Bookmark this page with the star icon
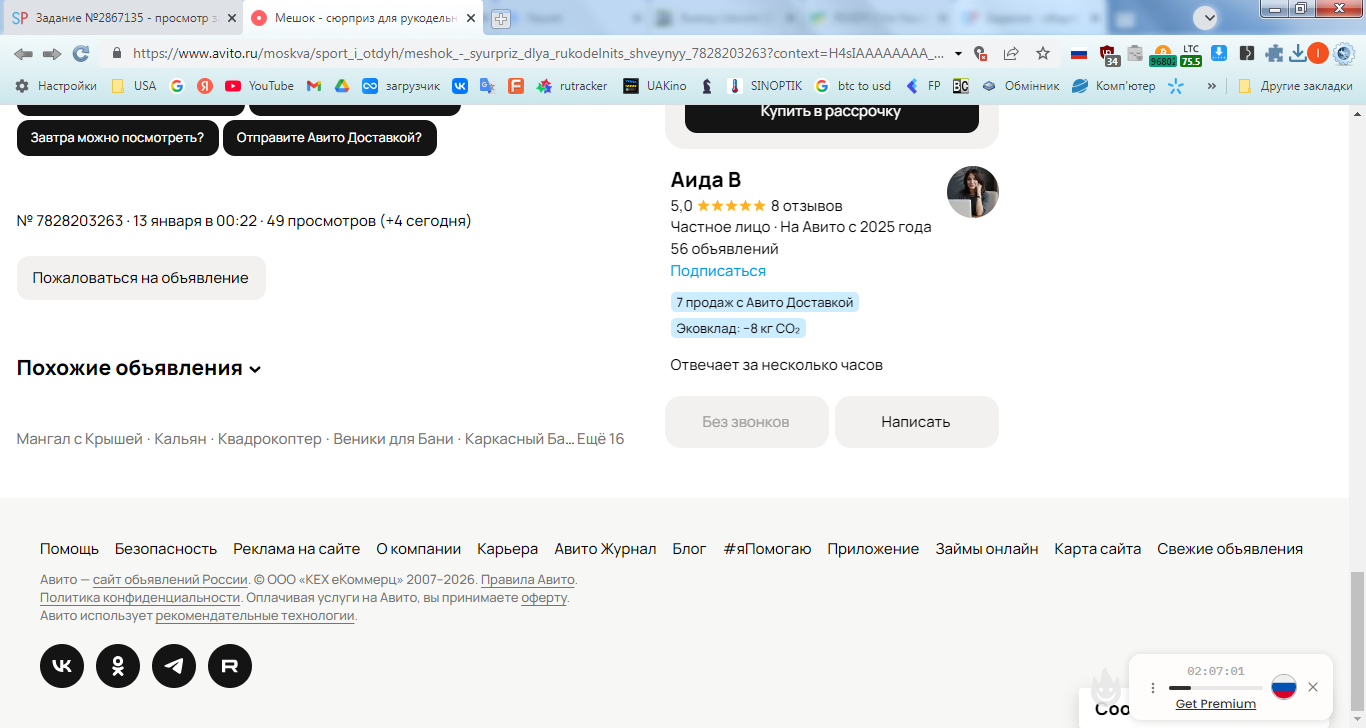Image resolution: width=1366 pixels, height=728 pixels. click(1043, 53)
